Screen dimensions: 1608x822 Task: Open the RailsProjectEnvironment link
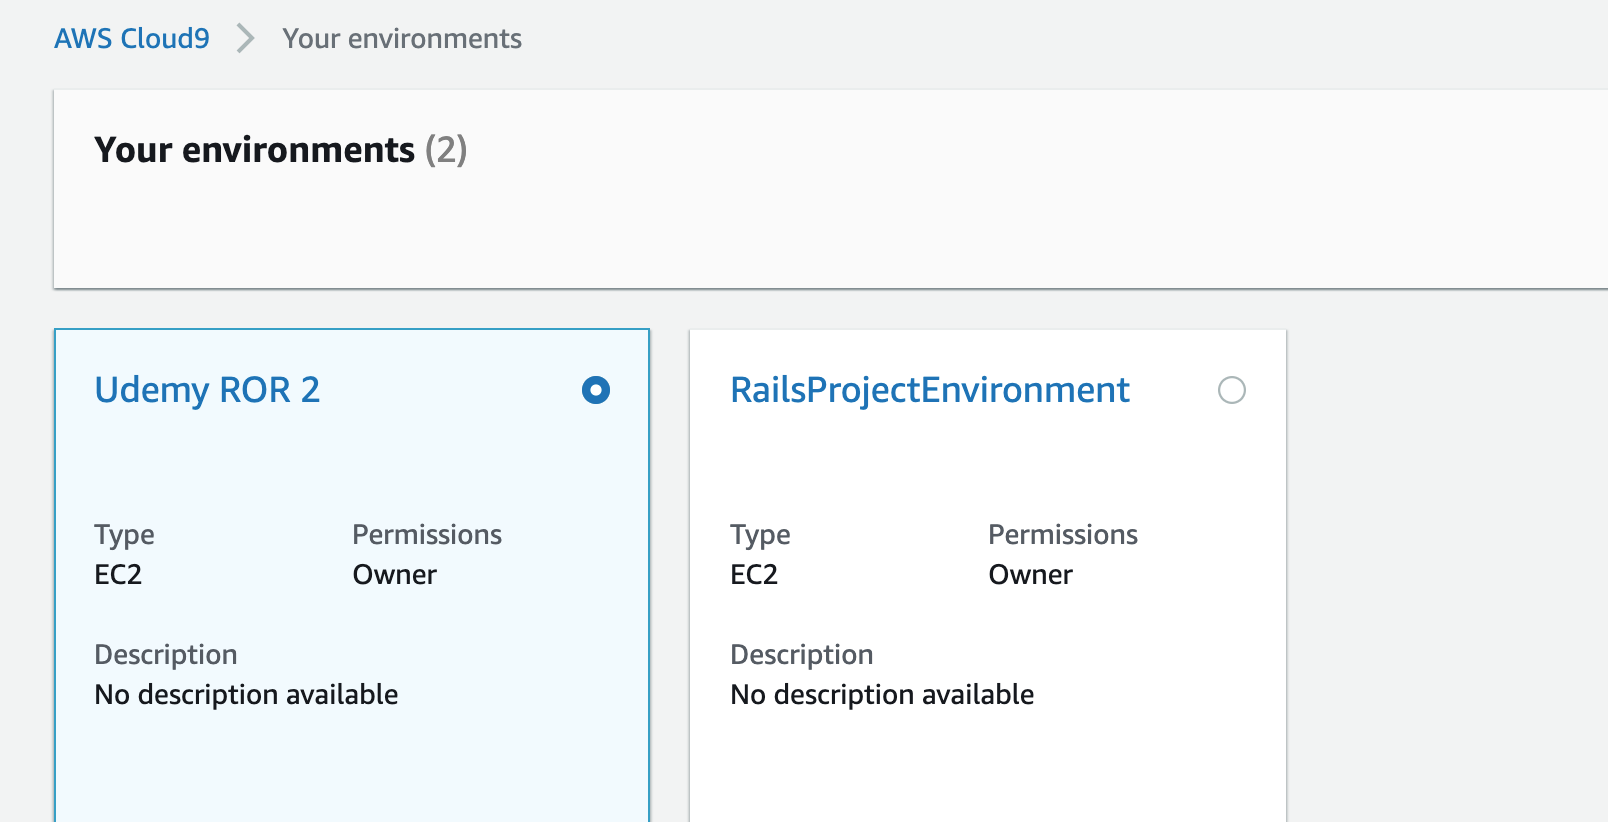pos(930,390)
